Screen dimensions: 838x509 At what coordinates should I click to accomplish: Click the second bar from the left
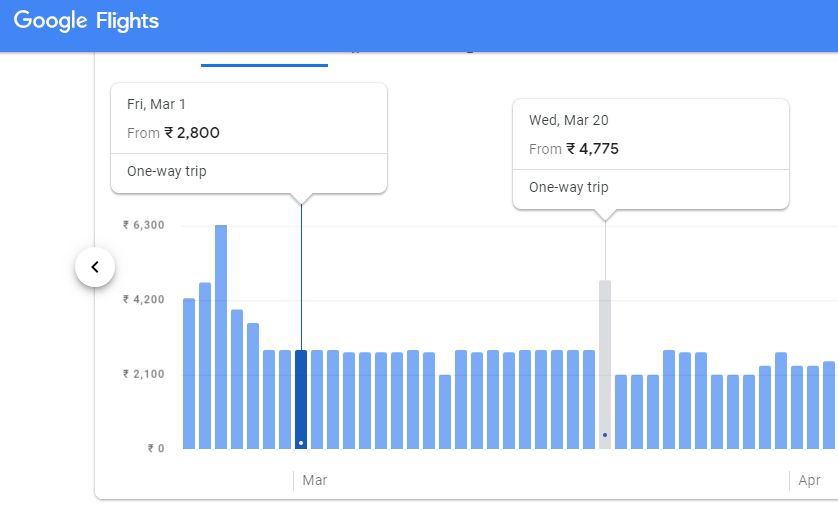pyautogui.click(x=205, y=365)
